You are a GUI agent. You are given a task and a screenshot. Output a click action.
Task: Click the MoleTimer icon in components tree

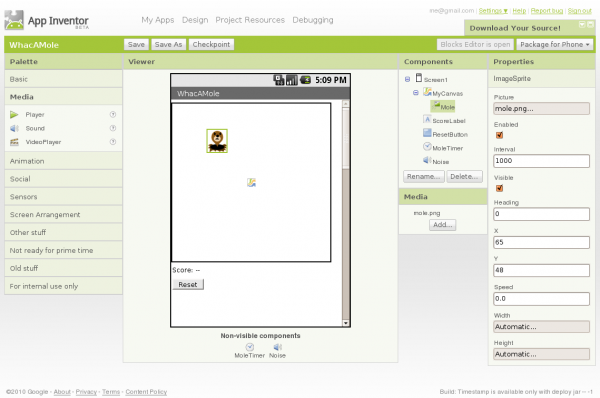427,147
